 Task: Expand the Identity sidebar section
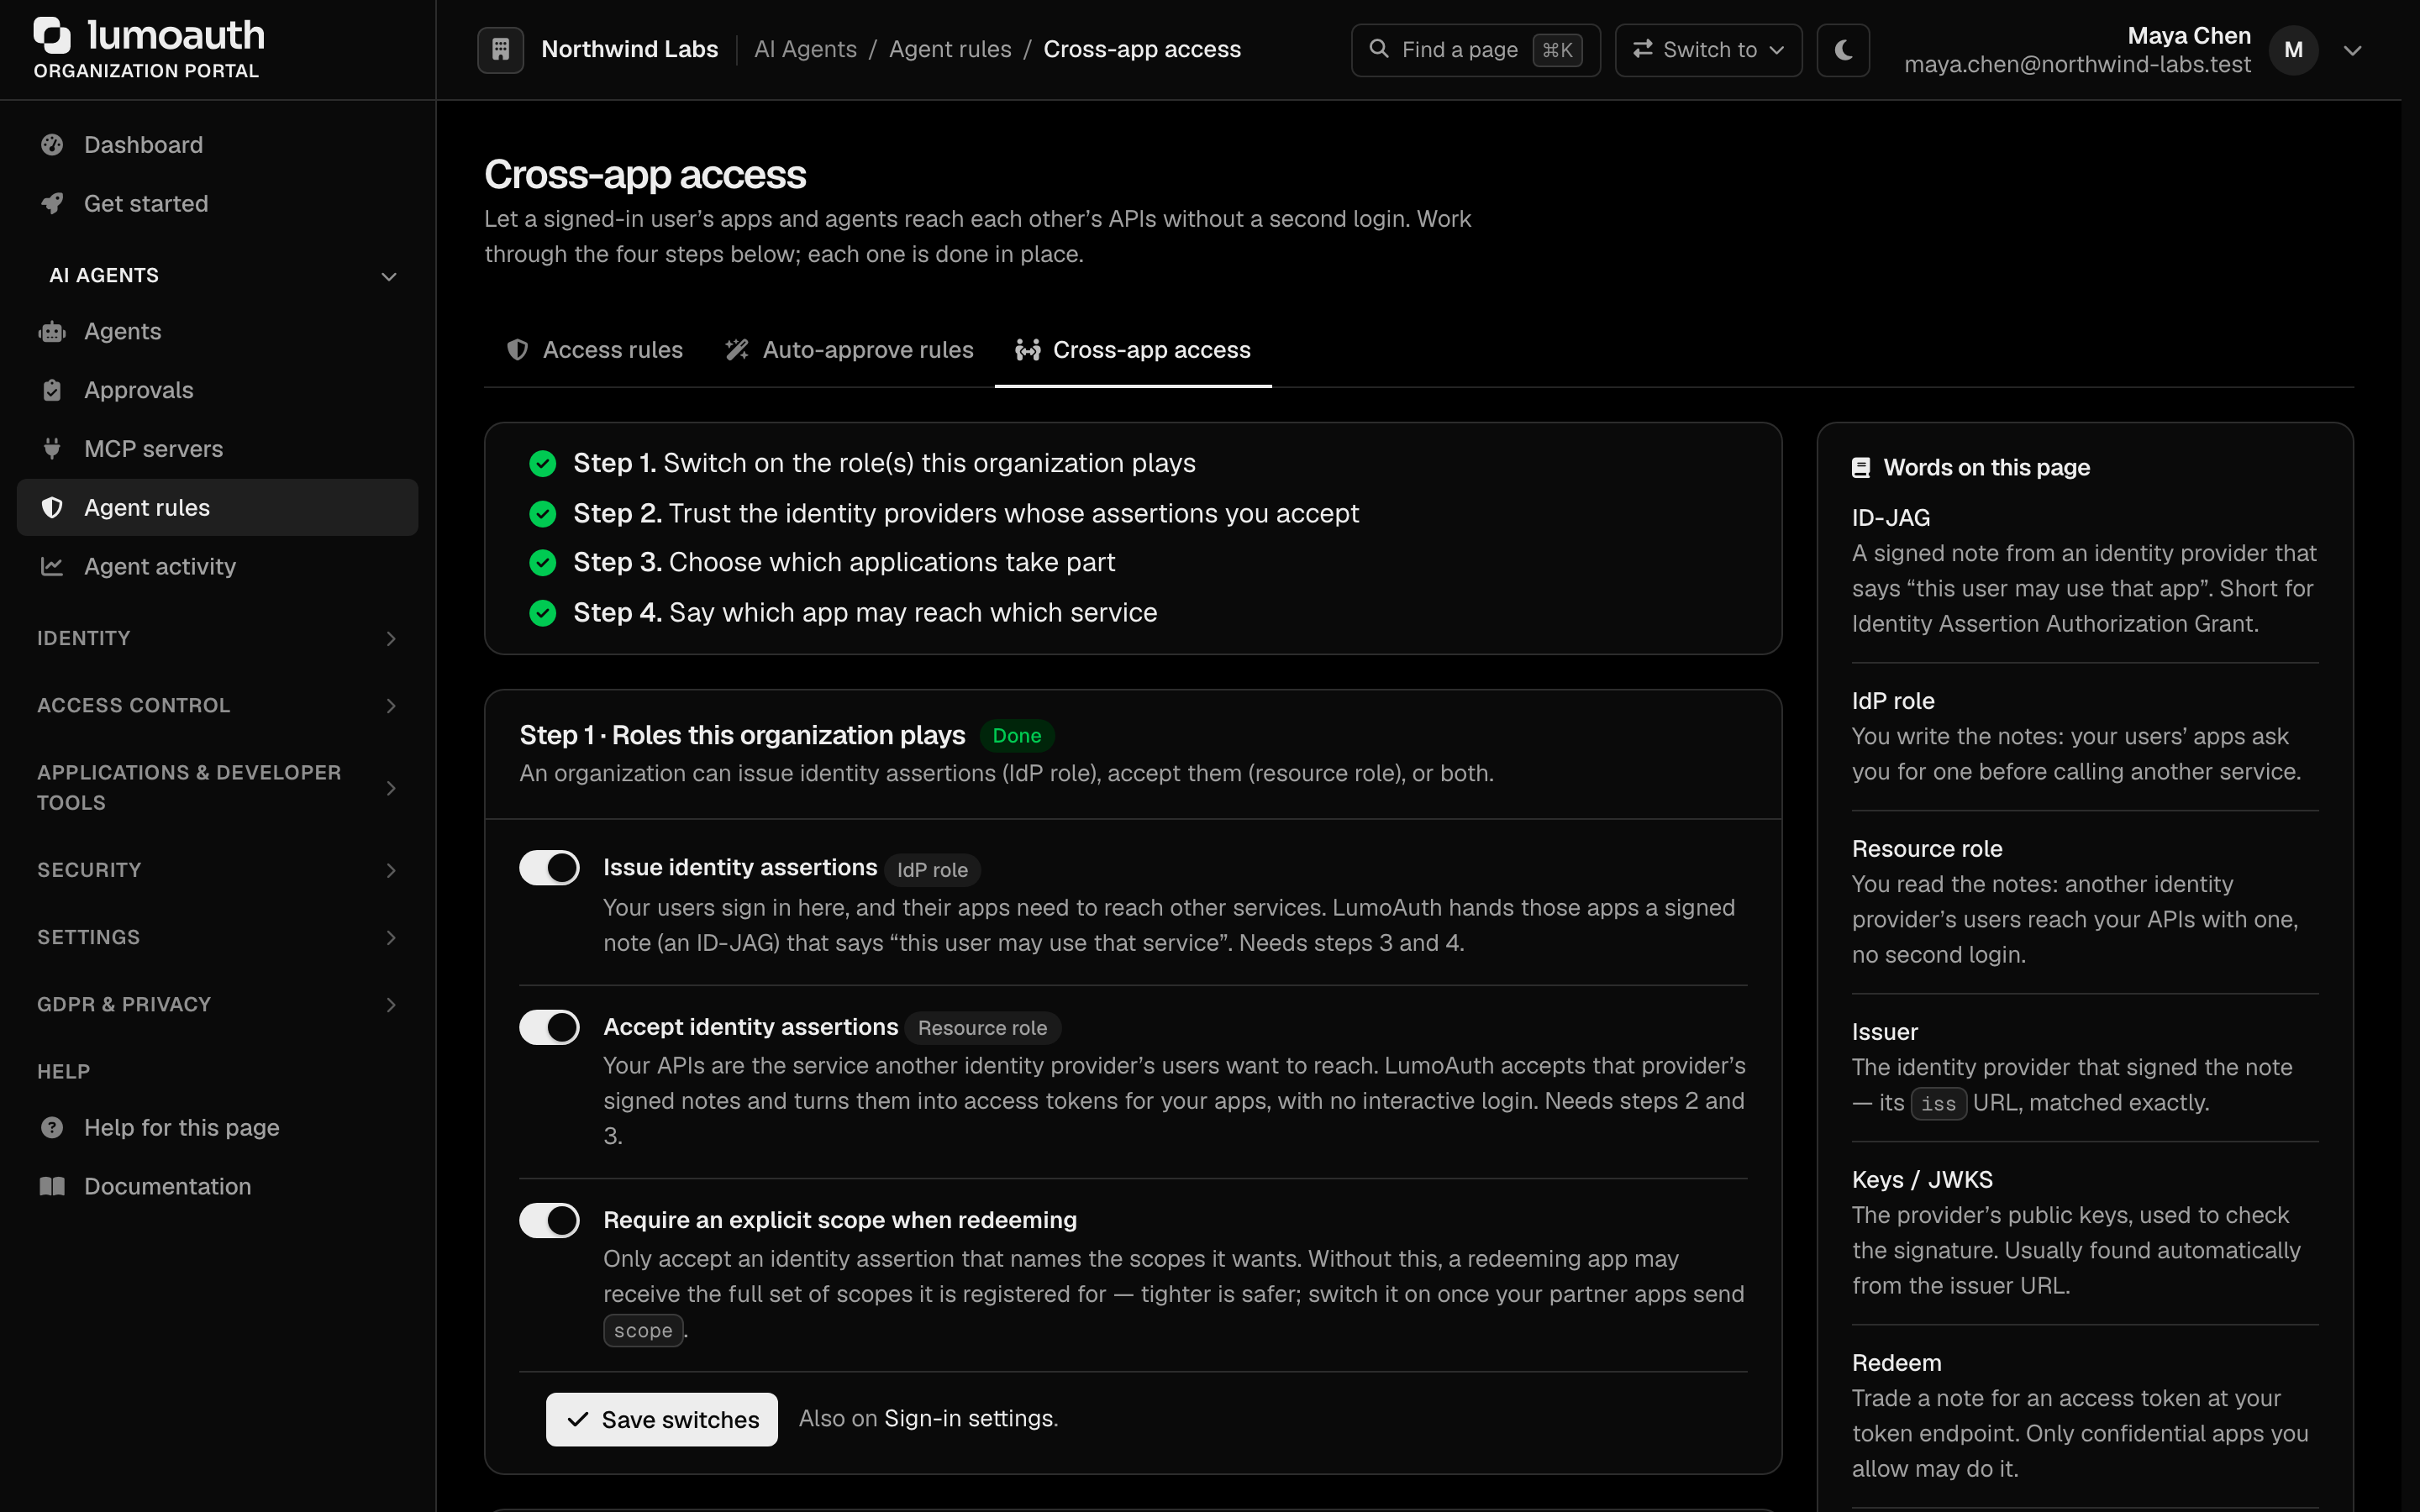(217, 639)
